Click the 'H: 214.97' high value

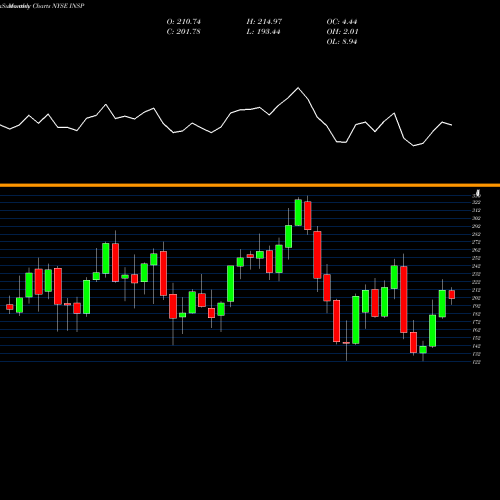click(264, 22)
